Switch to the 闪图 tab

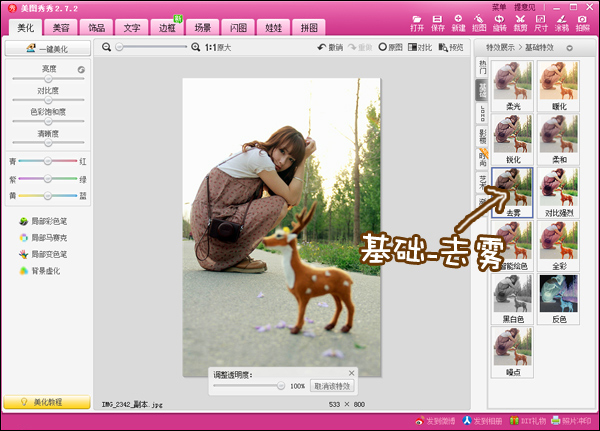[x=238, y=28]
